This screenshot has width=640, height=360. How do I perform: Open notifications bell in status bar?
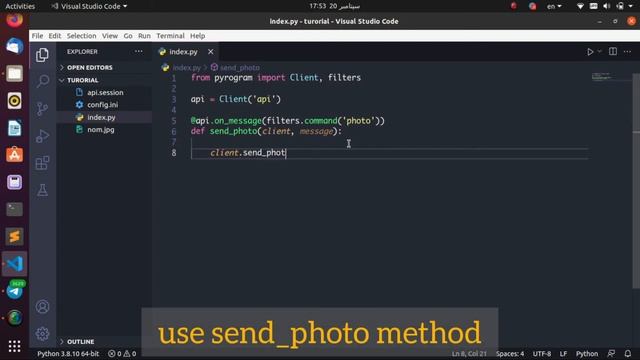628,353
